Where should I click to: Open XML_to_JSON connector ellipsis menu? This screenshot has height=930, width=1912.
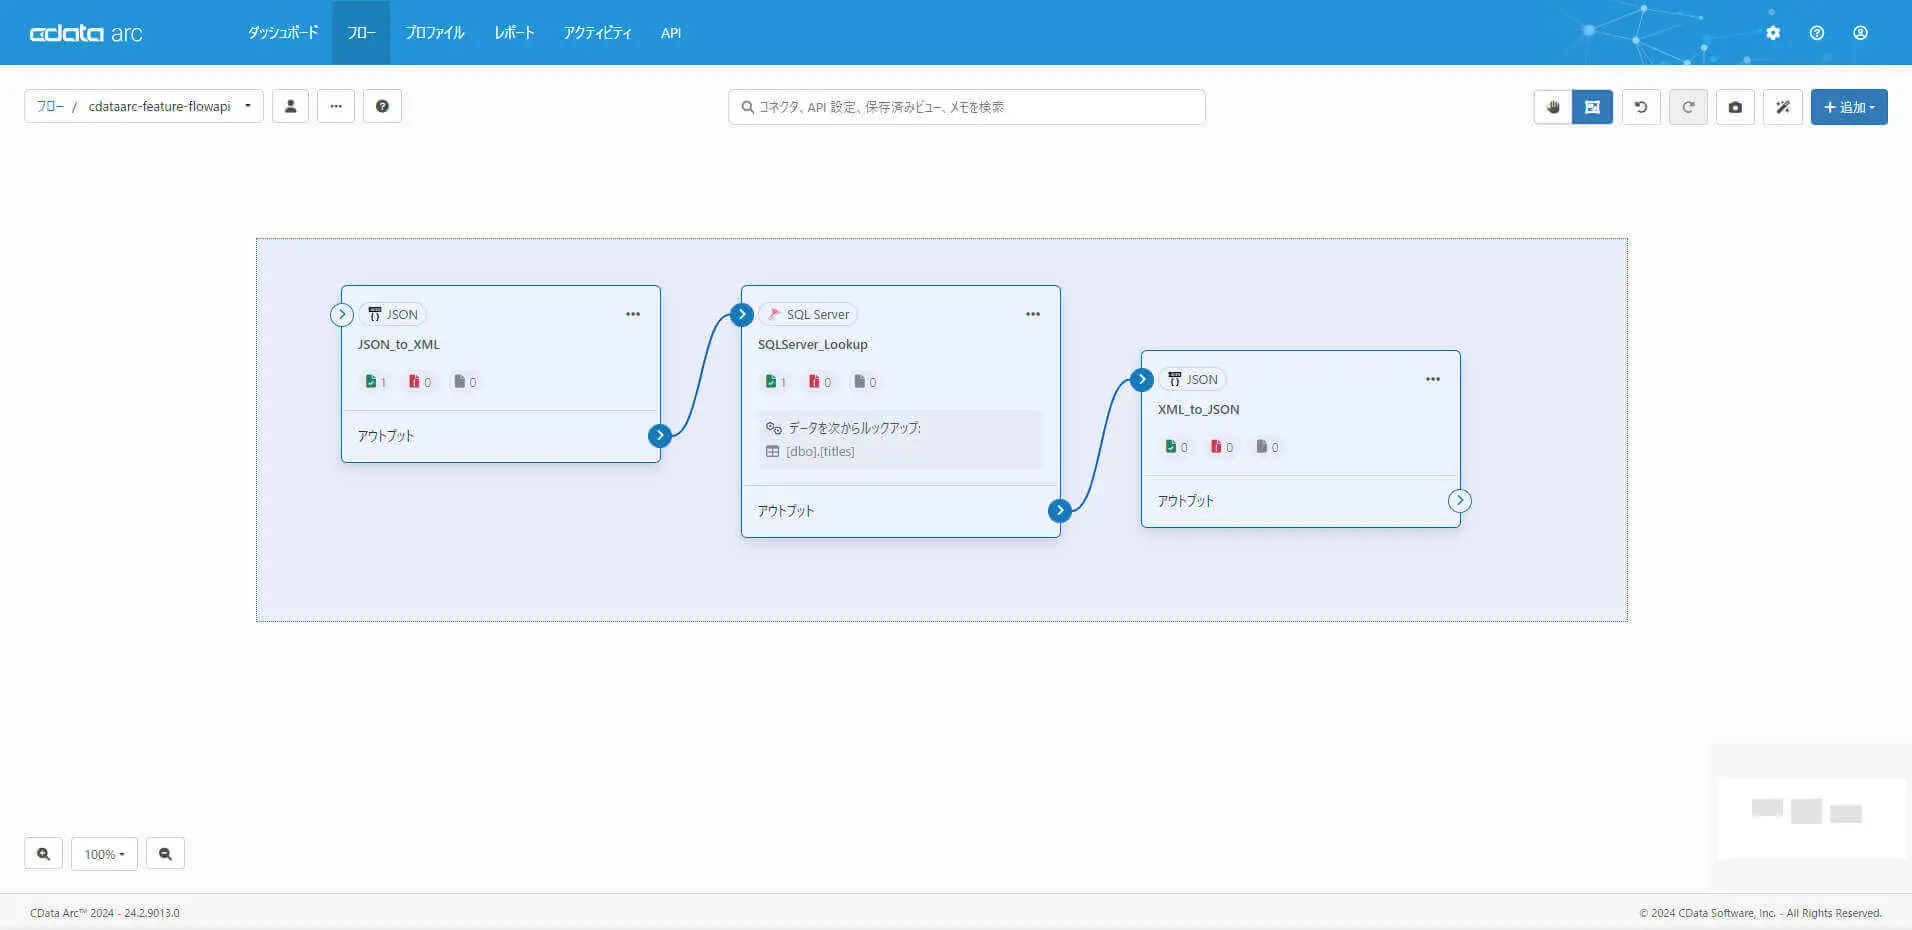coord(1433,379)
